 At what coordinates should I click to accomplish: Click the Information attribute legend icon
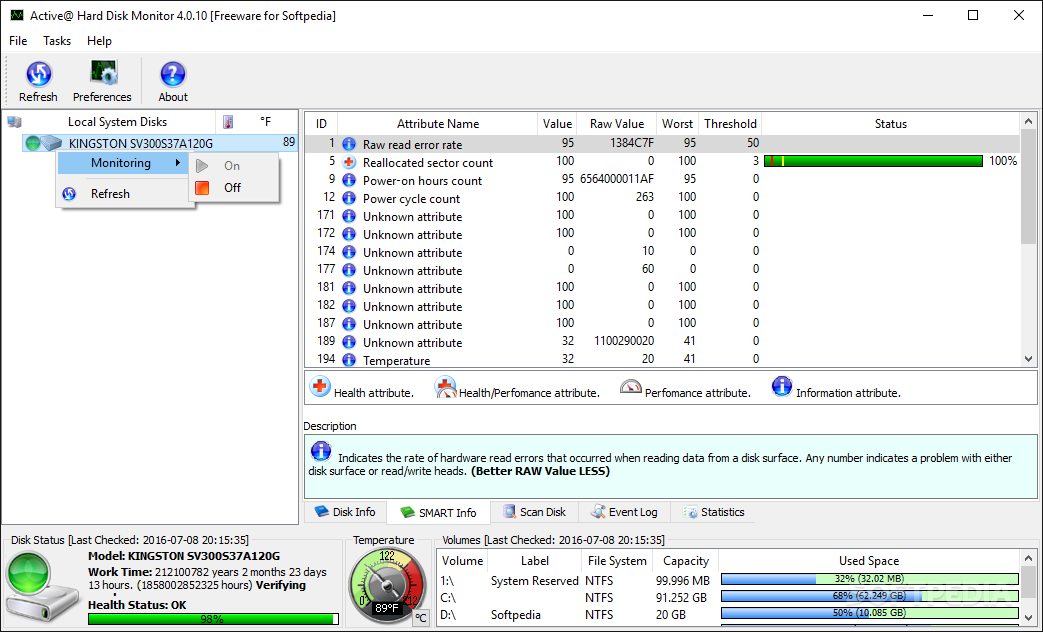pyautogui.click(x=782, y=386)
